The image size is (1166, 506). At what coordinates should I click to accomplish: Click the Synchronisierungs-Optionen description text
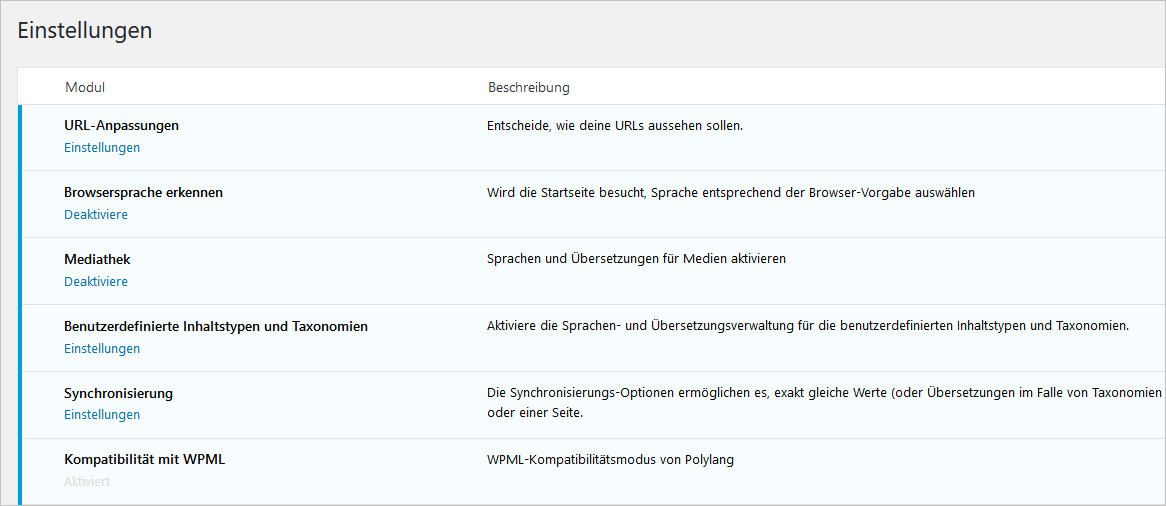click(825, 403)
